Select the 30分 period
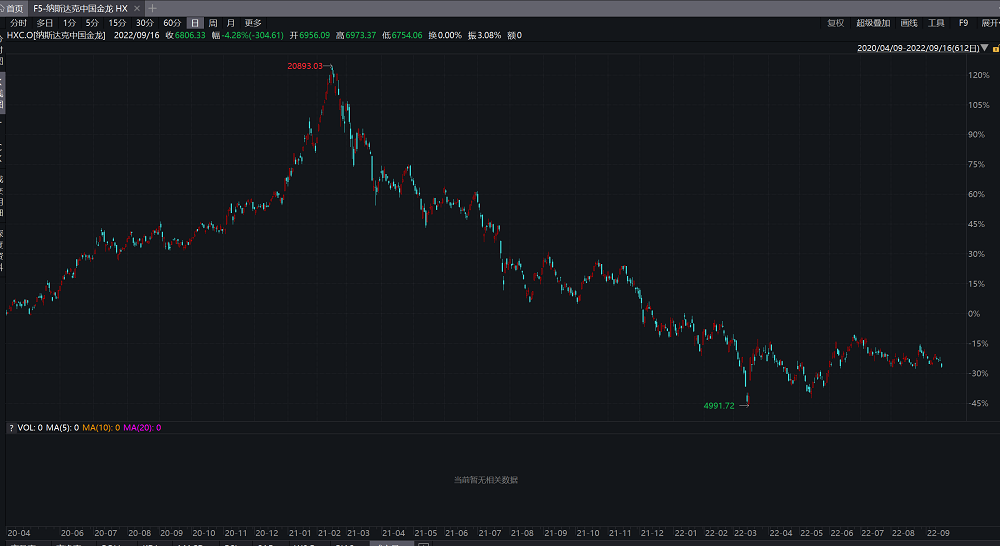This screenshot has height=546, width=1000. point(145,23)
